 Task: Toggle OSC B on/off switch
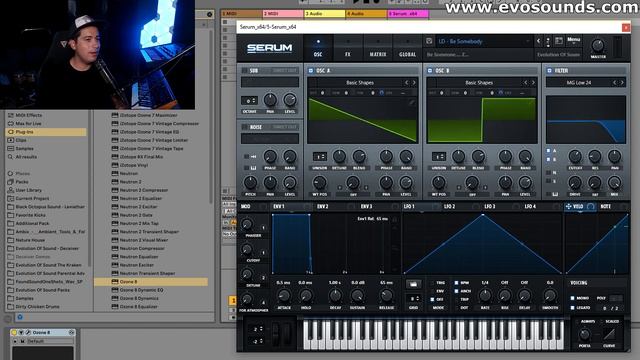[430, 71]
